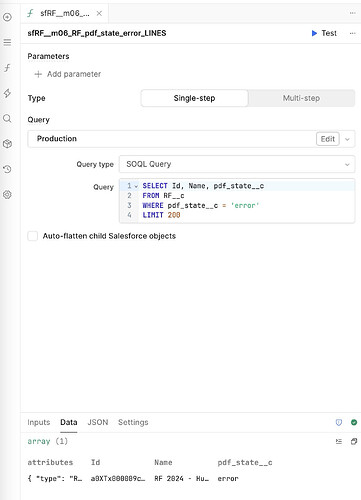Click the function name sfRF__m06_RF_pdf_state_error_LINES
The image size is (361, 500).
coord(97,33)
